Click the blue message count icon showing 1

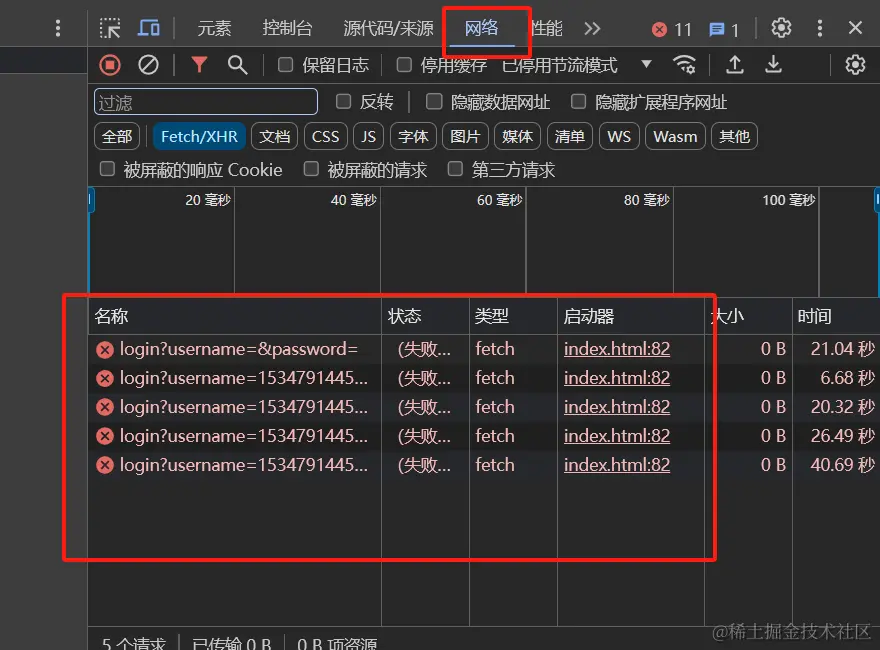click(716, 29)
